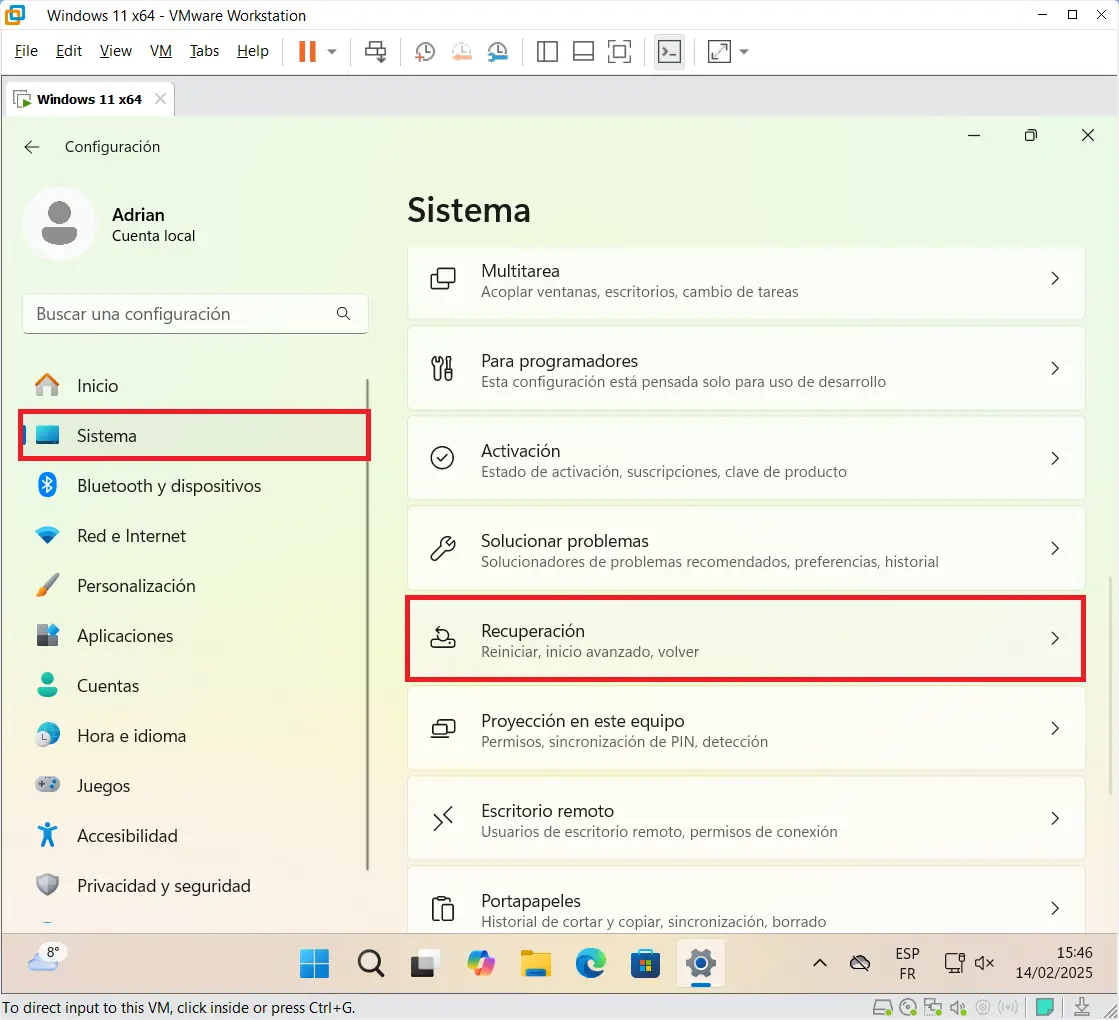The image size is (1119, 1020).
Task: Toggle the VMware library sidebar view
Action: pos(547,51)
